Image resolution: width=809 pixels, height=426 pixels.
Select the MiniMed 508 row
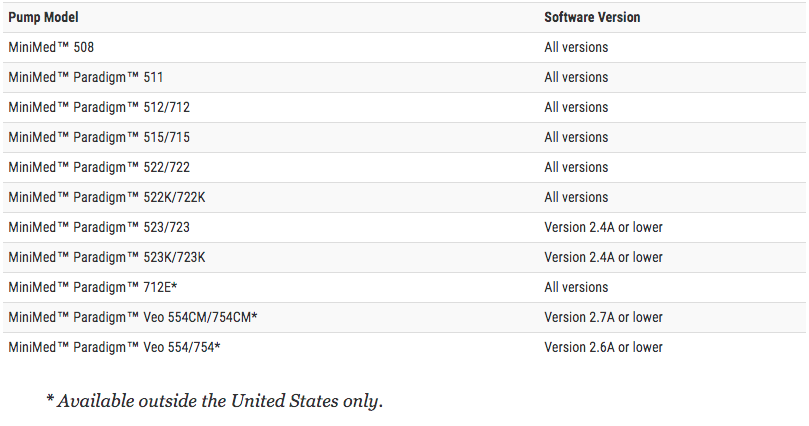pos(404,47)
